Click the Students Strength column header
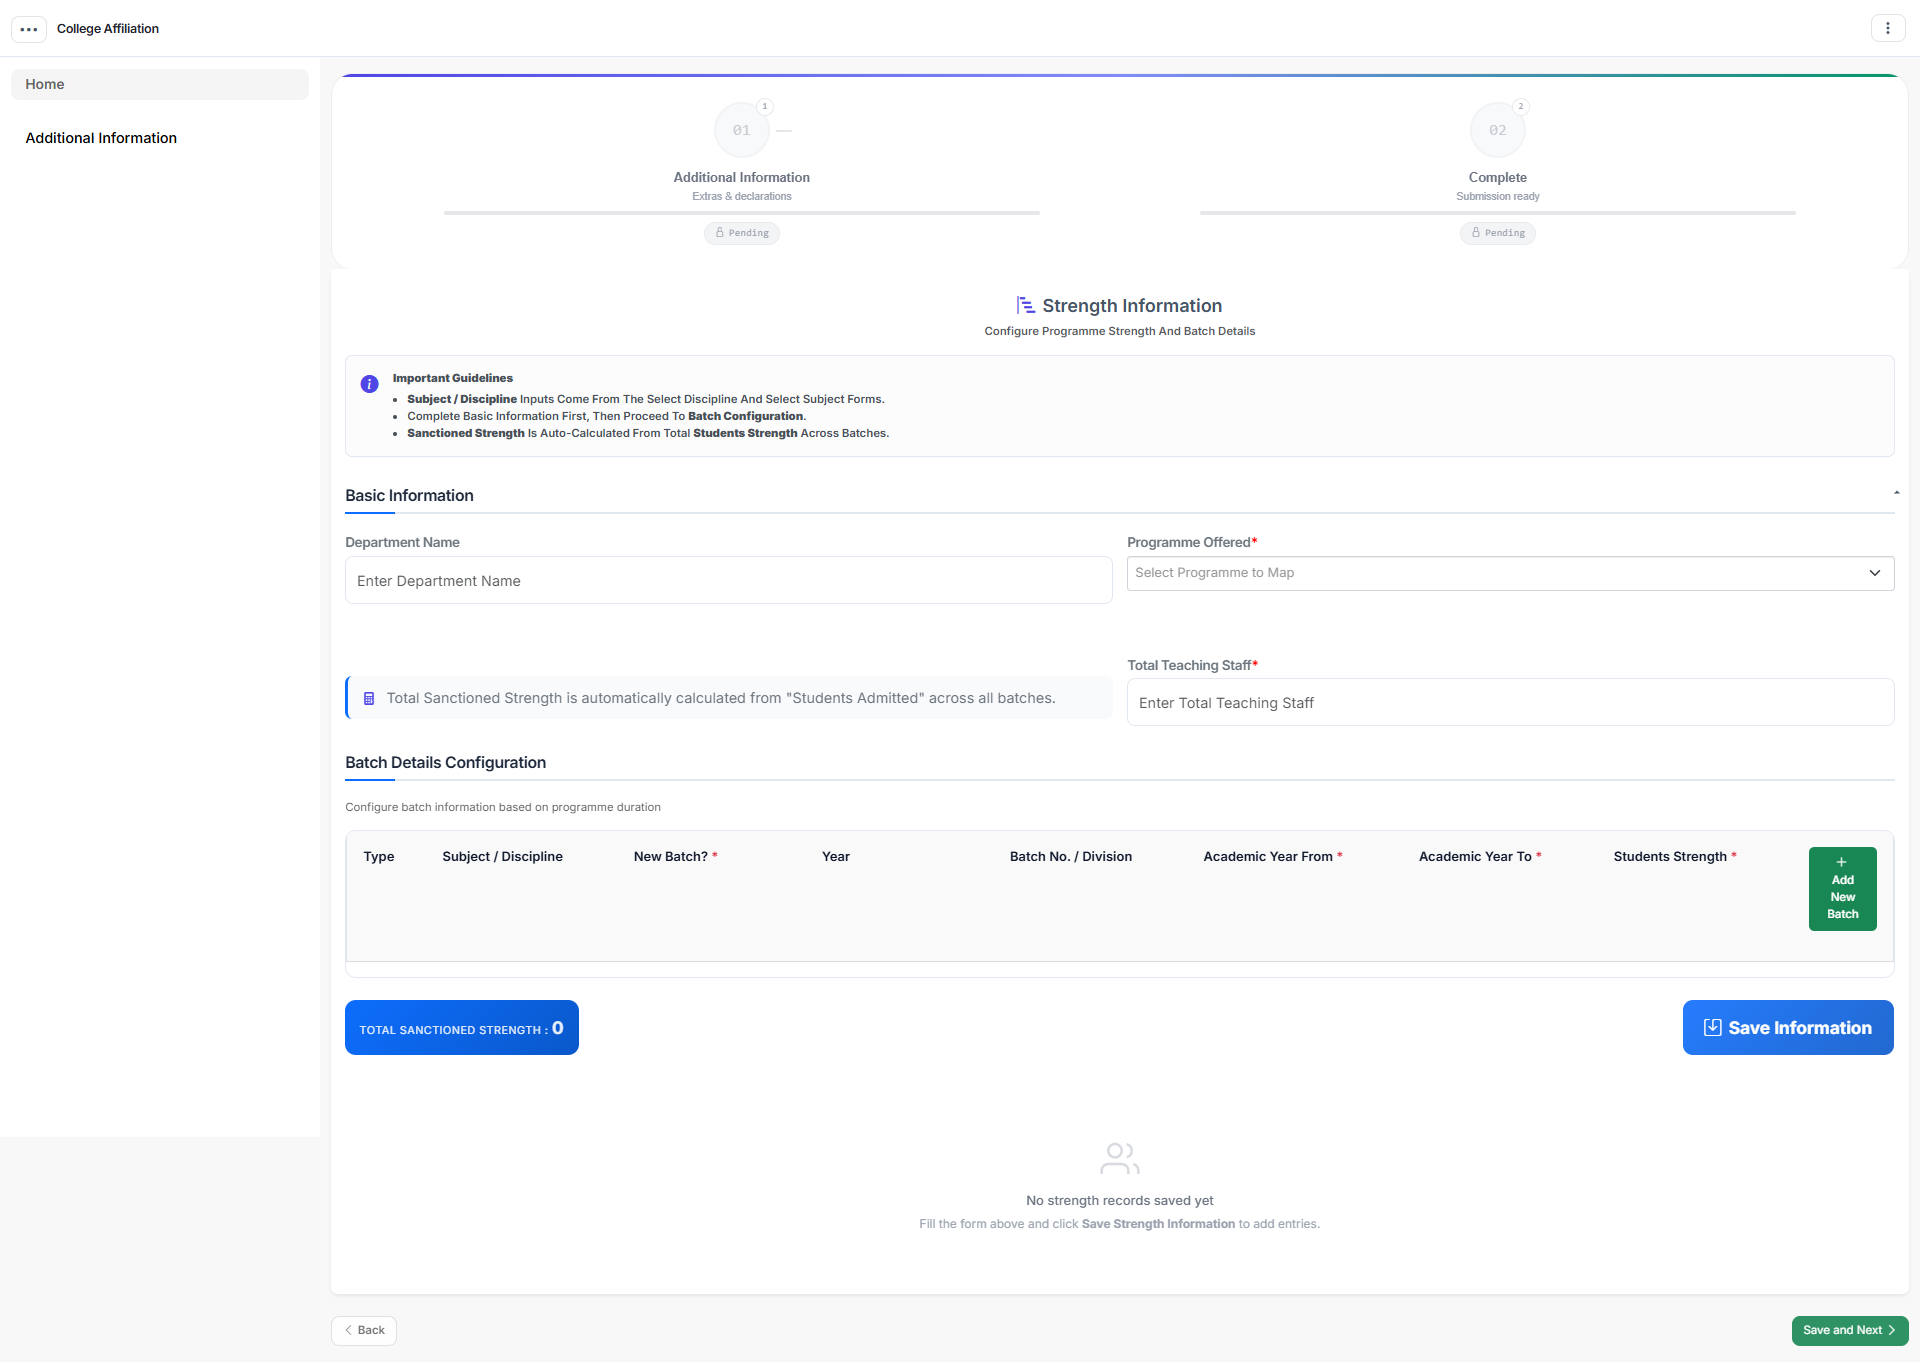The height and width of the screenshot is (1362, 1920). coord(1674,856)
